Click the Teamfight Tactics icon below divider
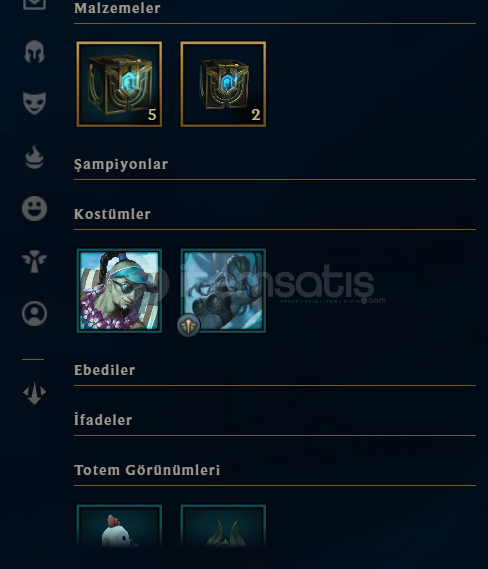488x569 pixels. click(x=34, y=393)
